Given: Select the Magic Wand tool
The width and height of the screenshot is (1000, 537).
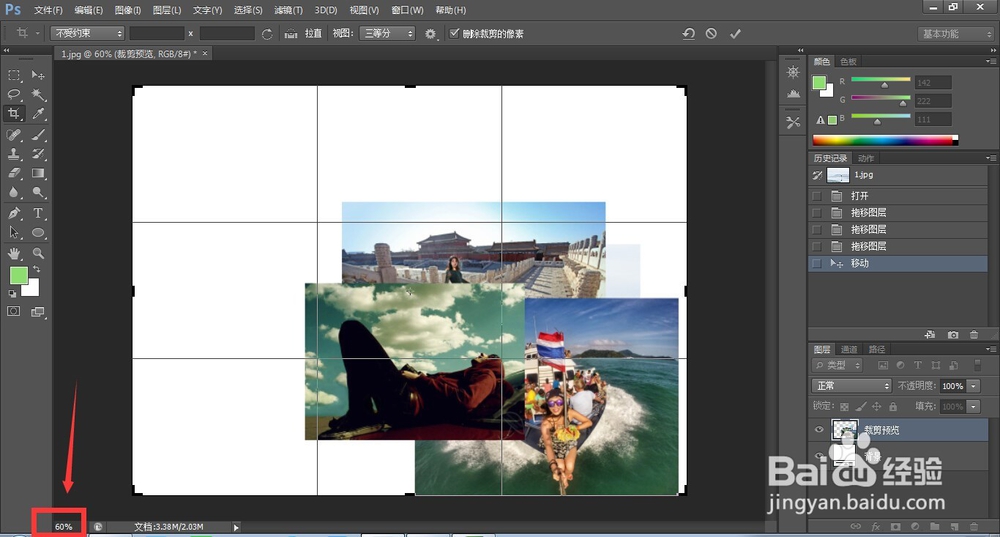Looking at the screenshot, I should (x=38, y=94).
